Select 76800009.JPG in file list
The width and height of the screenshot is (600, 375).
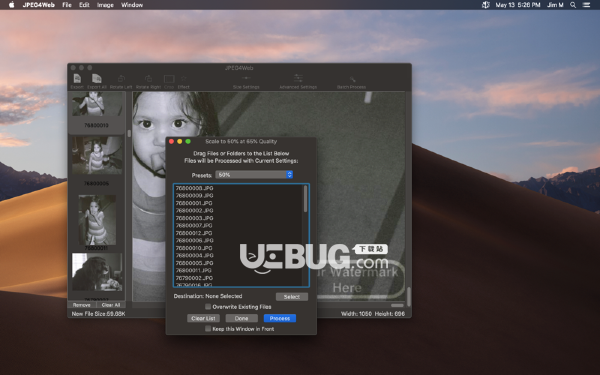194,196
